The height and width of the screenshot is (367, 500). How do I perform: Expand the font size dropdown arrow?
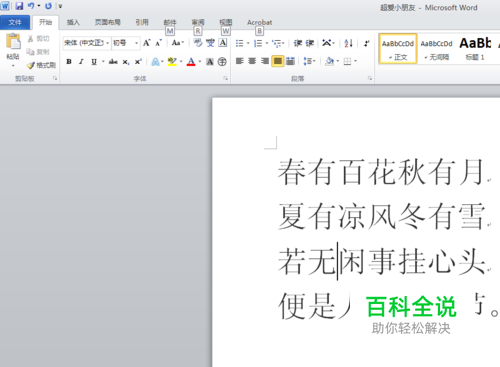136,43
